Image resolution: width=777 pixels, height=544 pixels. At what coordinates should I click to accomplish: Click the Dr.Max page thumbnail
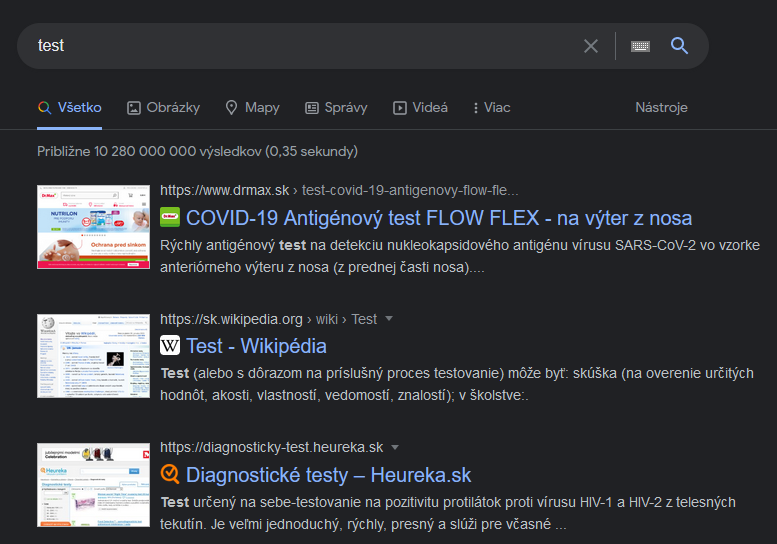93,226
